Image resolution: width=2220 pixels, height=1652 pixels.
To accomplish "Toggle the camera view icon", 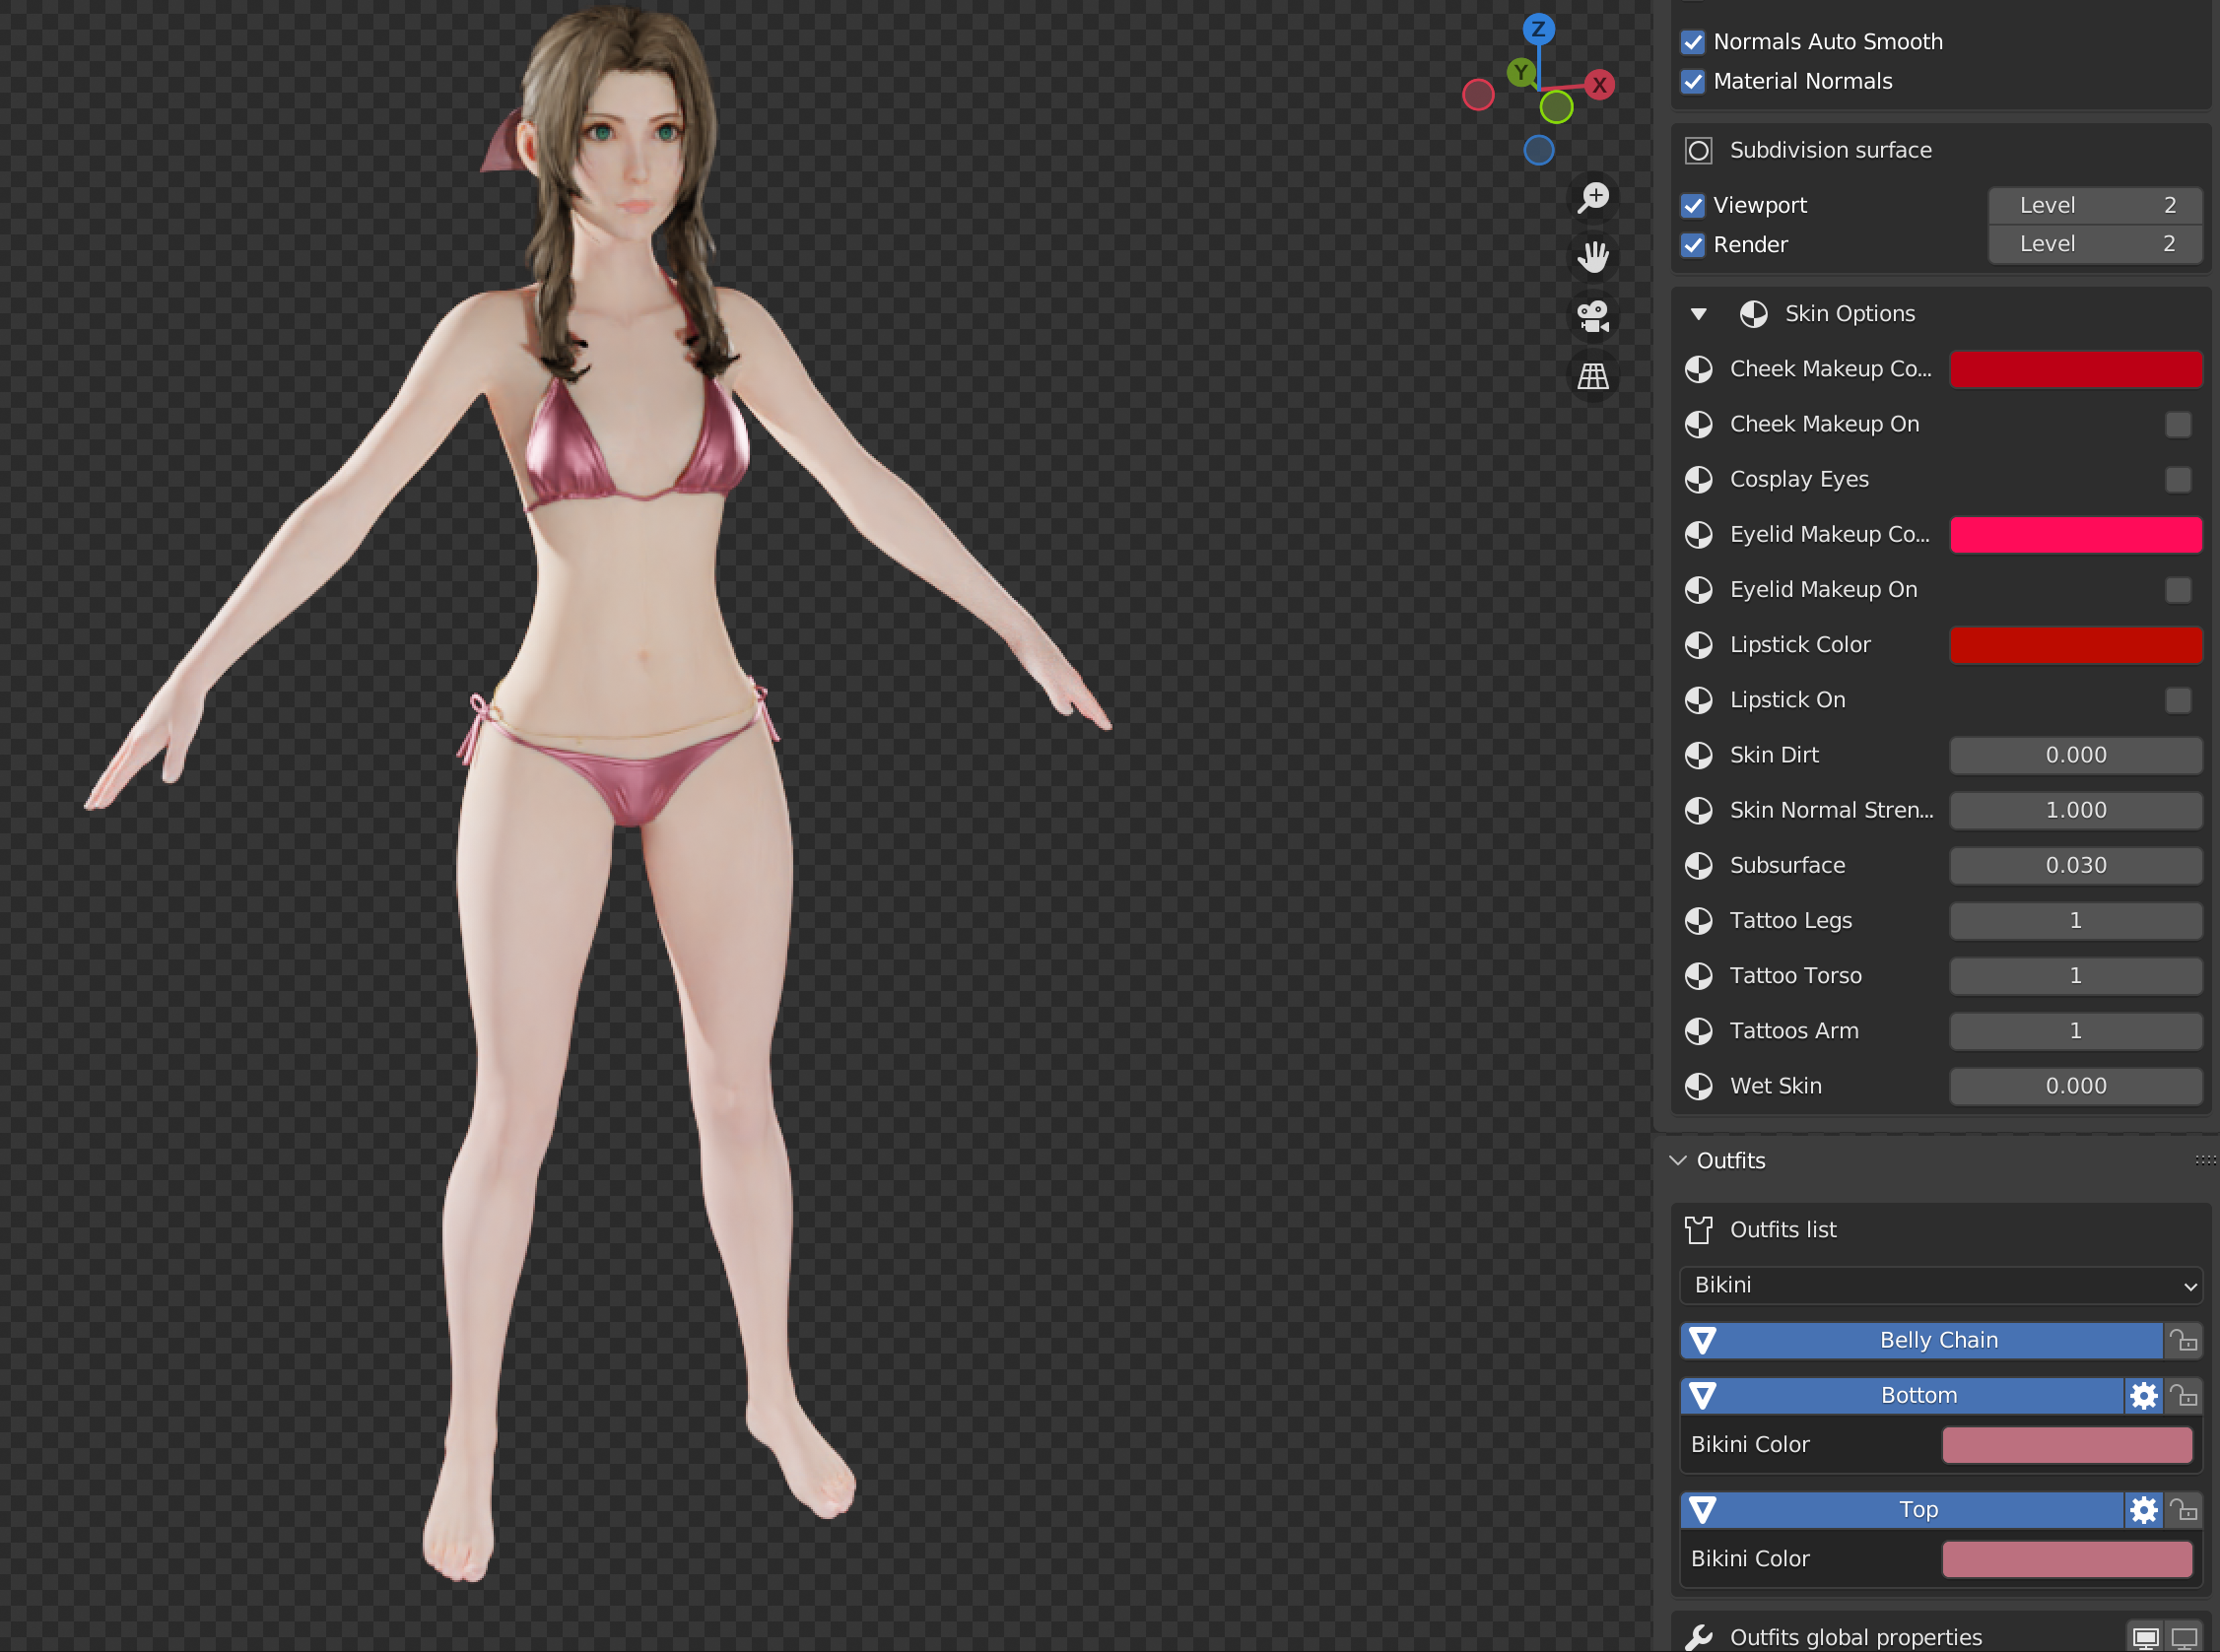I will pos(1593,317).
